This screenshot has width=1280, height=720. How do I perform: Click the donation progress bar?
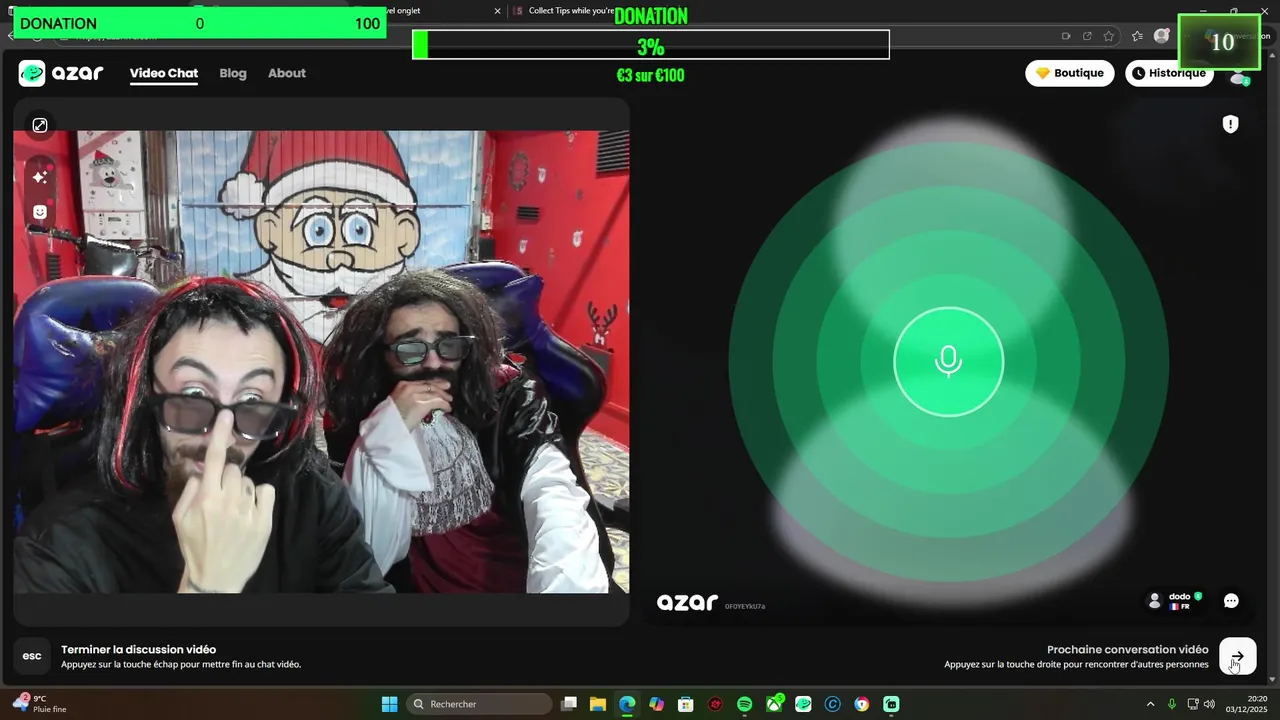pos(651,45)
